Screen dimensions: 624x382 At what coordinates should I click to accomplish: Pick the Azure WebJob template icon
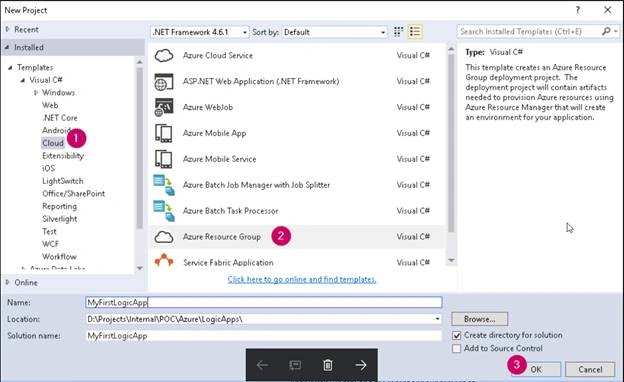click(164, 107)
